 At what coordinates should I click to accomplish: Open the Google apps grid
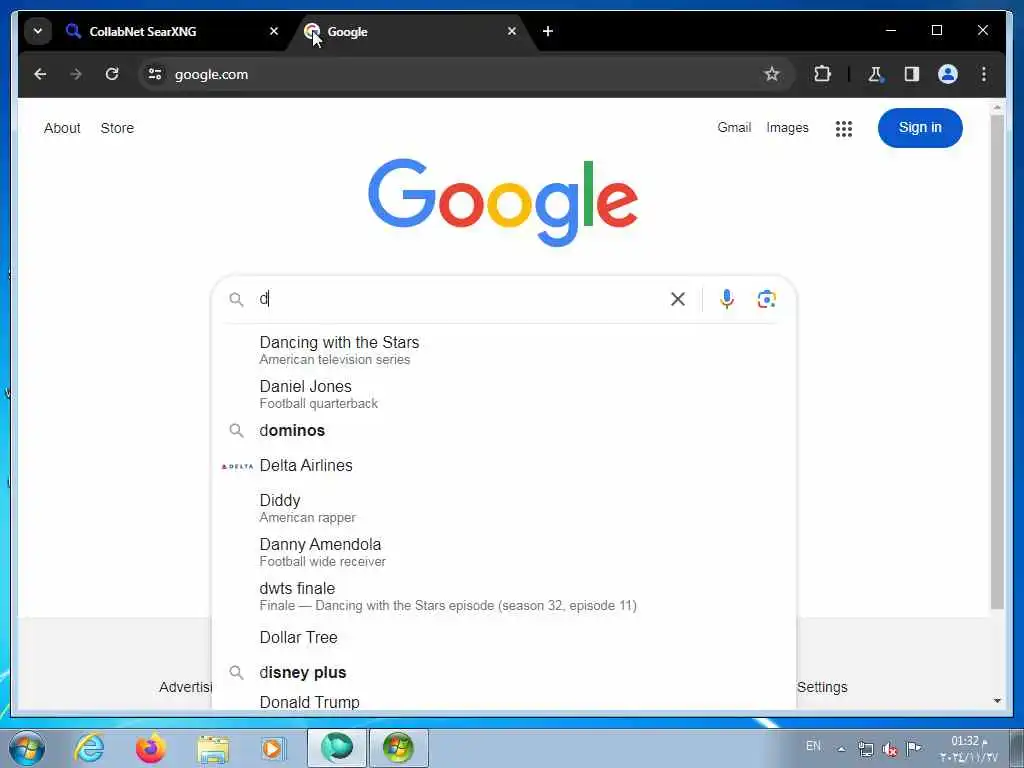click(844, 129)
